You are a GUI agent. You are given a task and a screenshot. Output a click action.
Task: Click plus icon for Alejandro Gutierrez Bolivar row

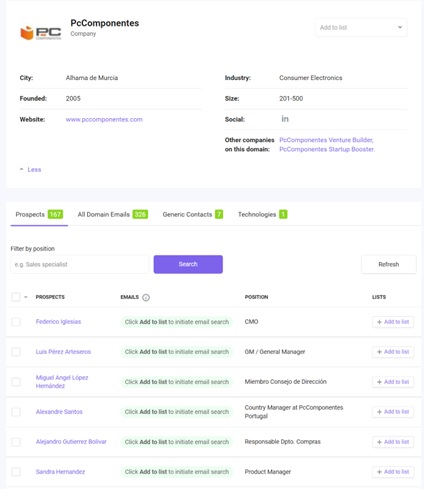[x=379, y=442]
